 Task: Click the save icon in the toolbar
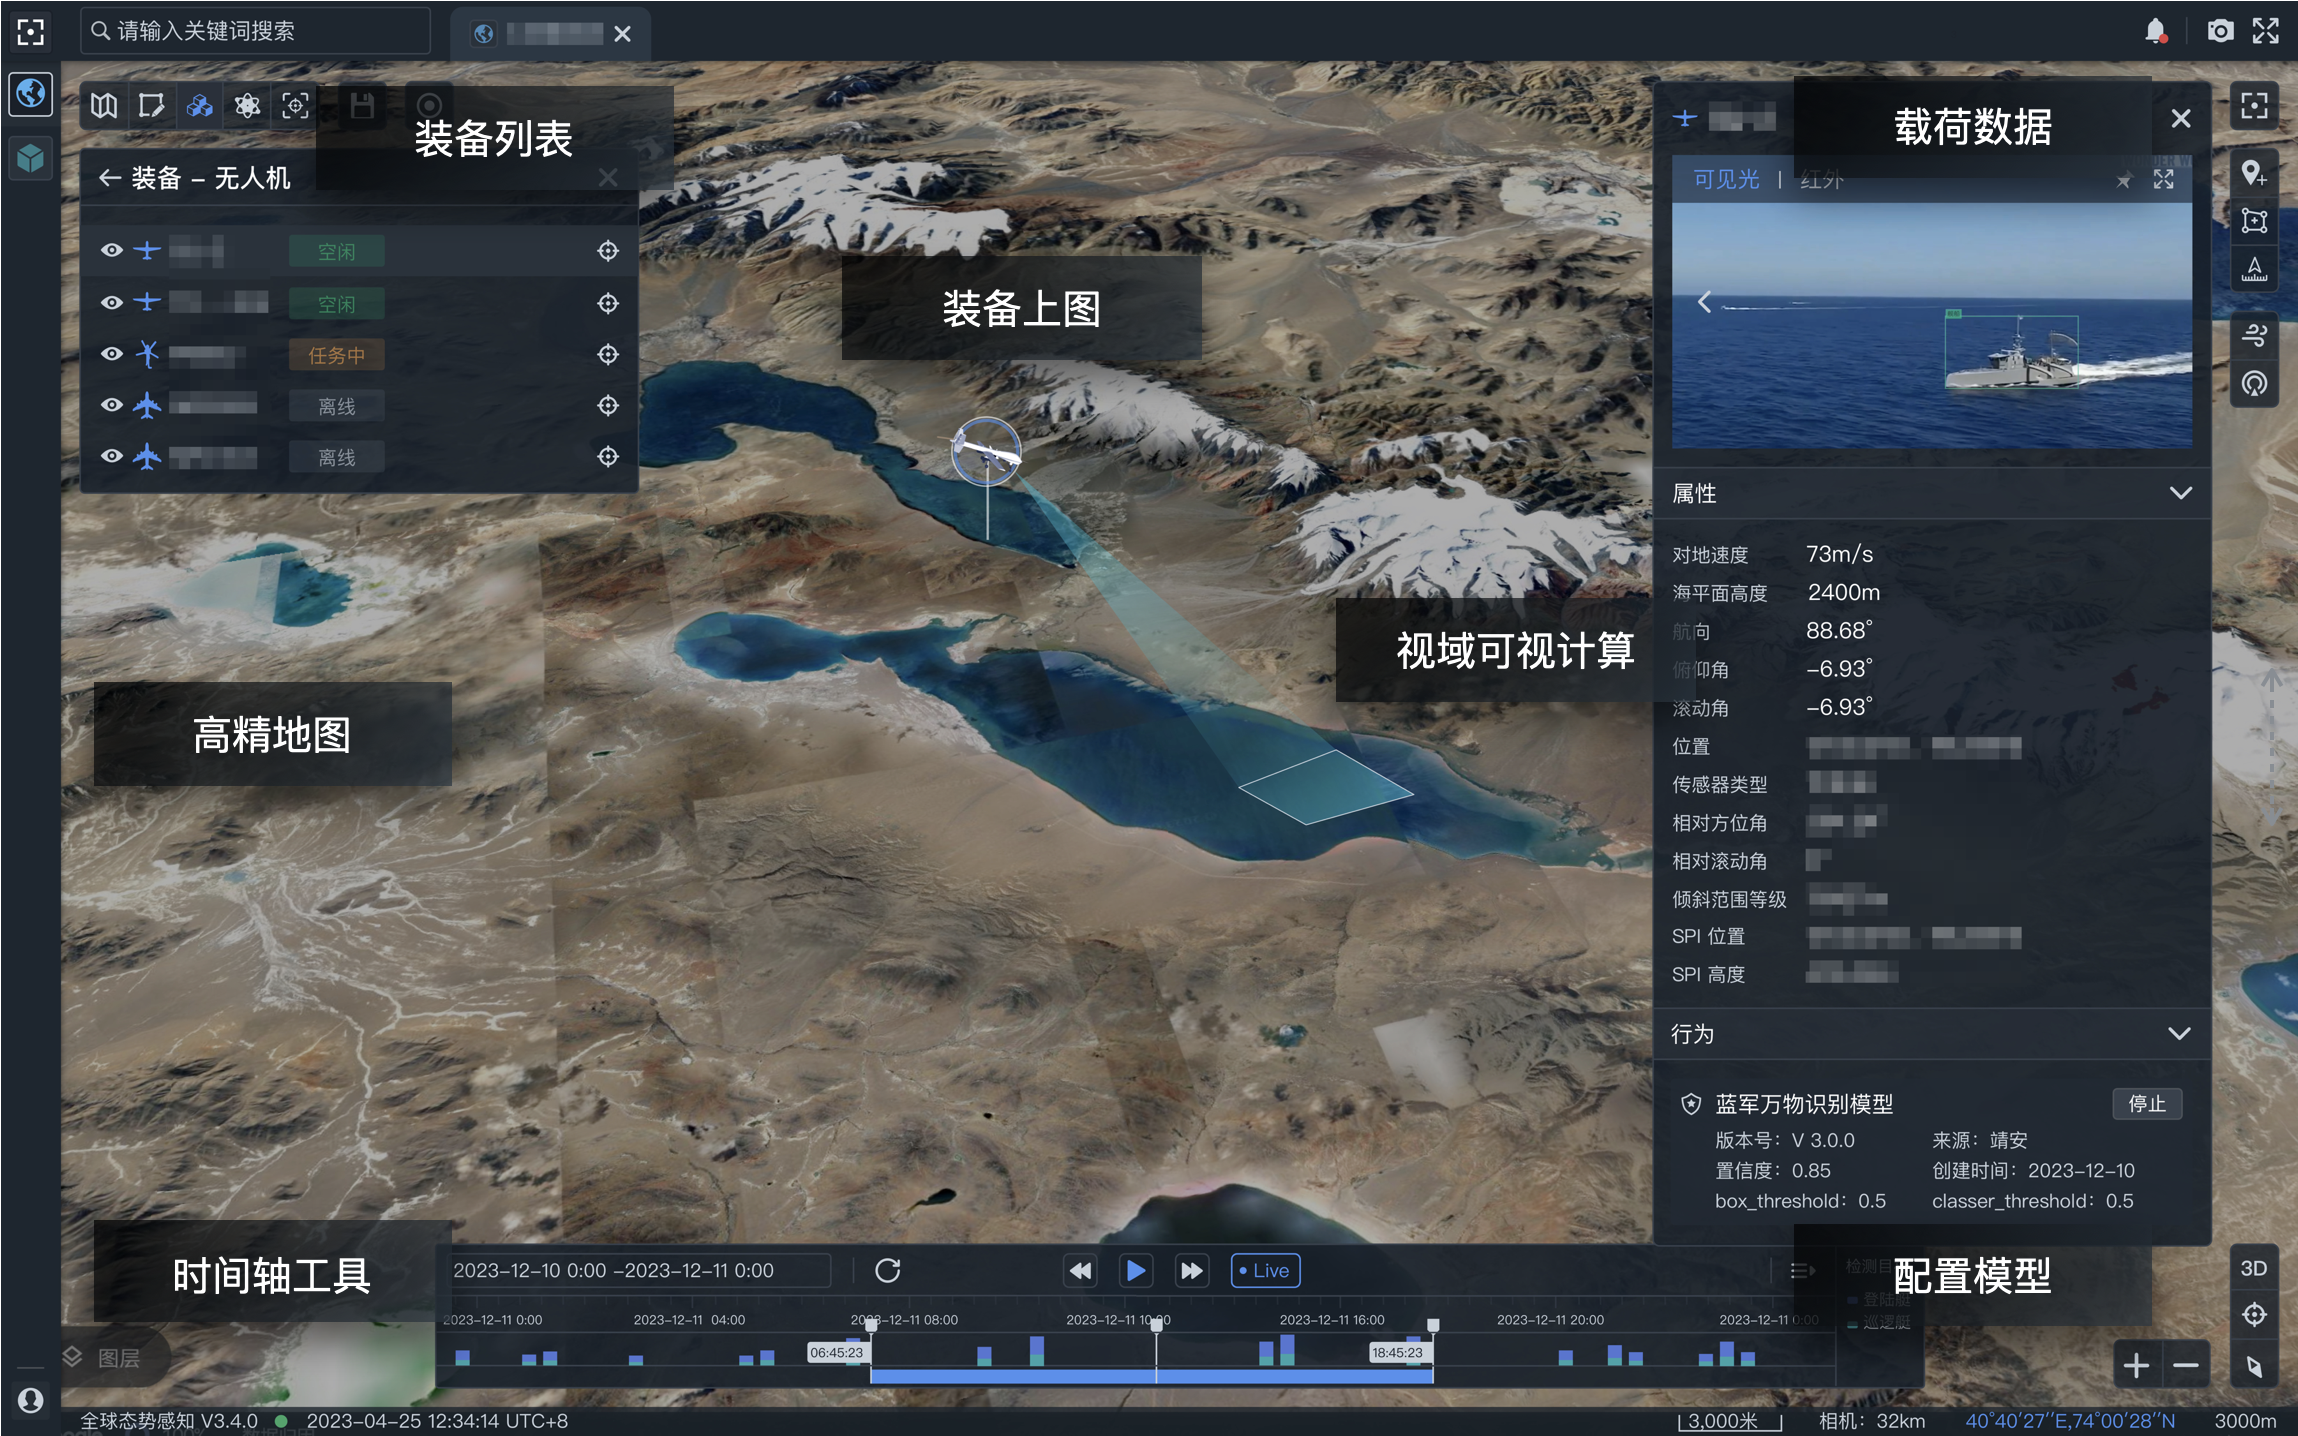click(363, 104)
